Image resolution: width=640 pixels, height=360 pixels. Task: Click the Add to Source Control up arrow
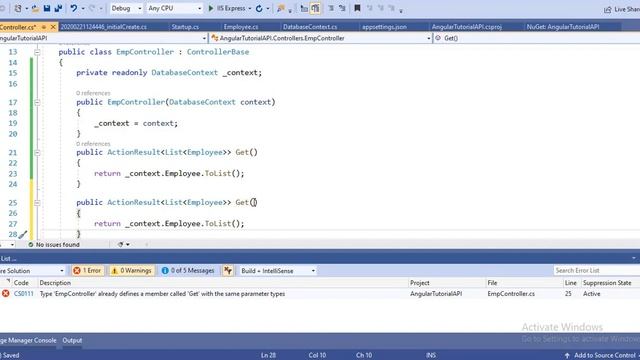click(567, 356)
